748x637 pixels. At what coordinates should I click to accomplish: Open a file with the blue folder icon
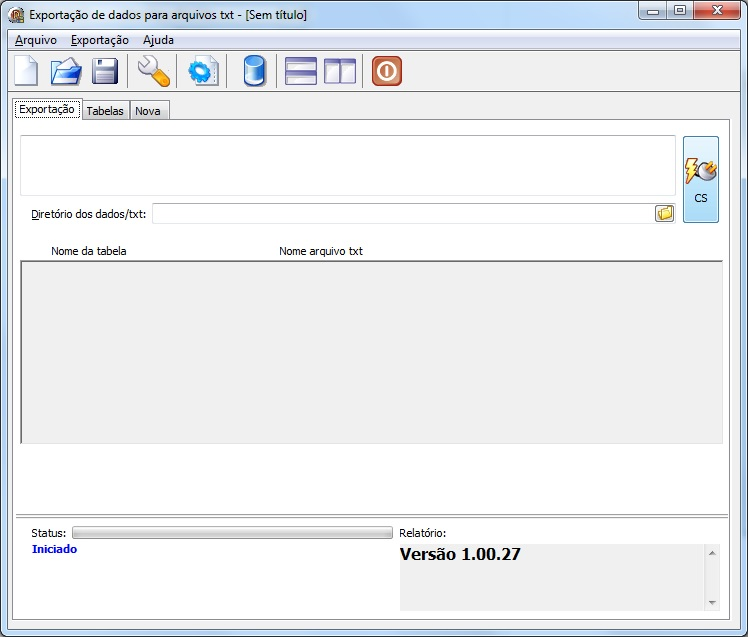pyautogui.click(x=66, y=71)
